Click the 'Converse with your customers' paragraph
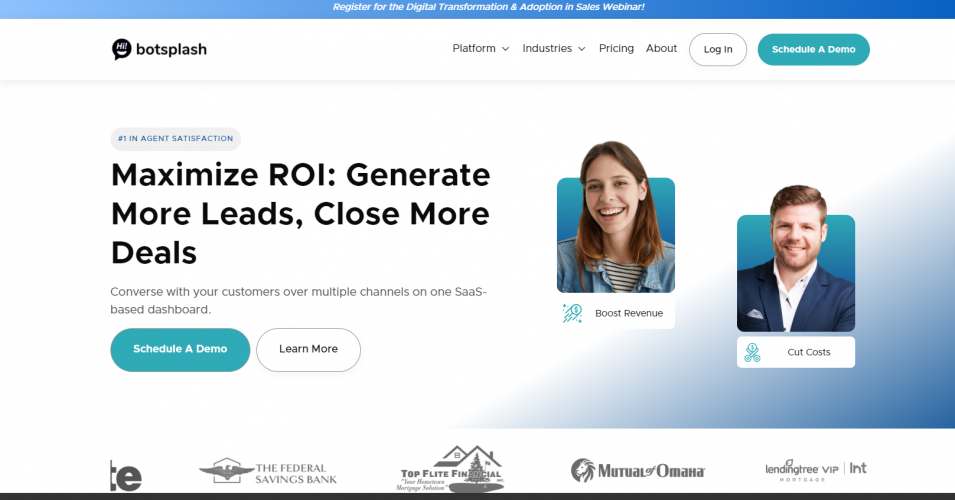955x500 pixels. [298, 300]
